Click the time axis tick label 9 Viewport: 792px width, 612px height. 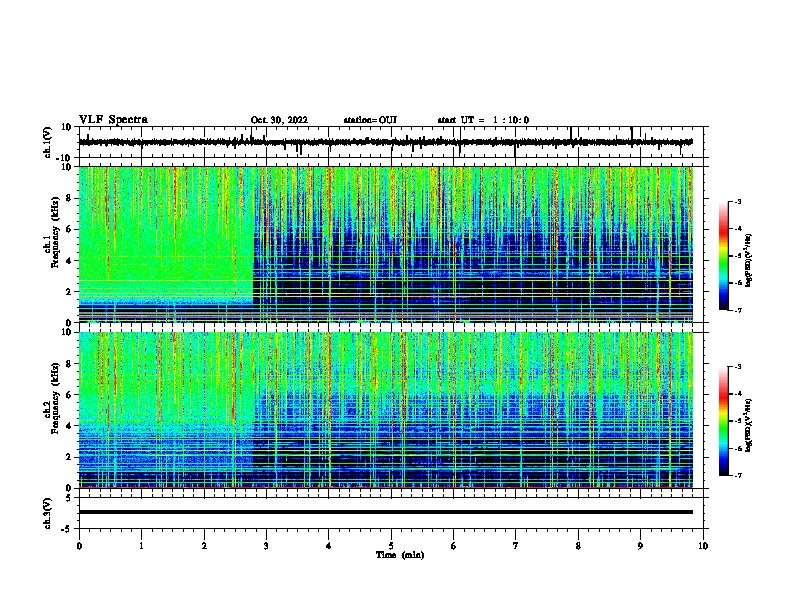[x=640, y=546]
